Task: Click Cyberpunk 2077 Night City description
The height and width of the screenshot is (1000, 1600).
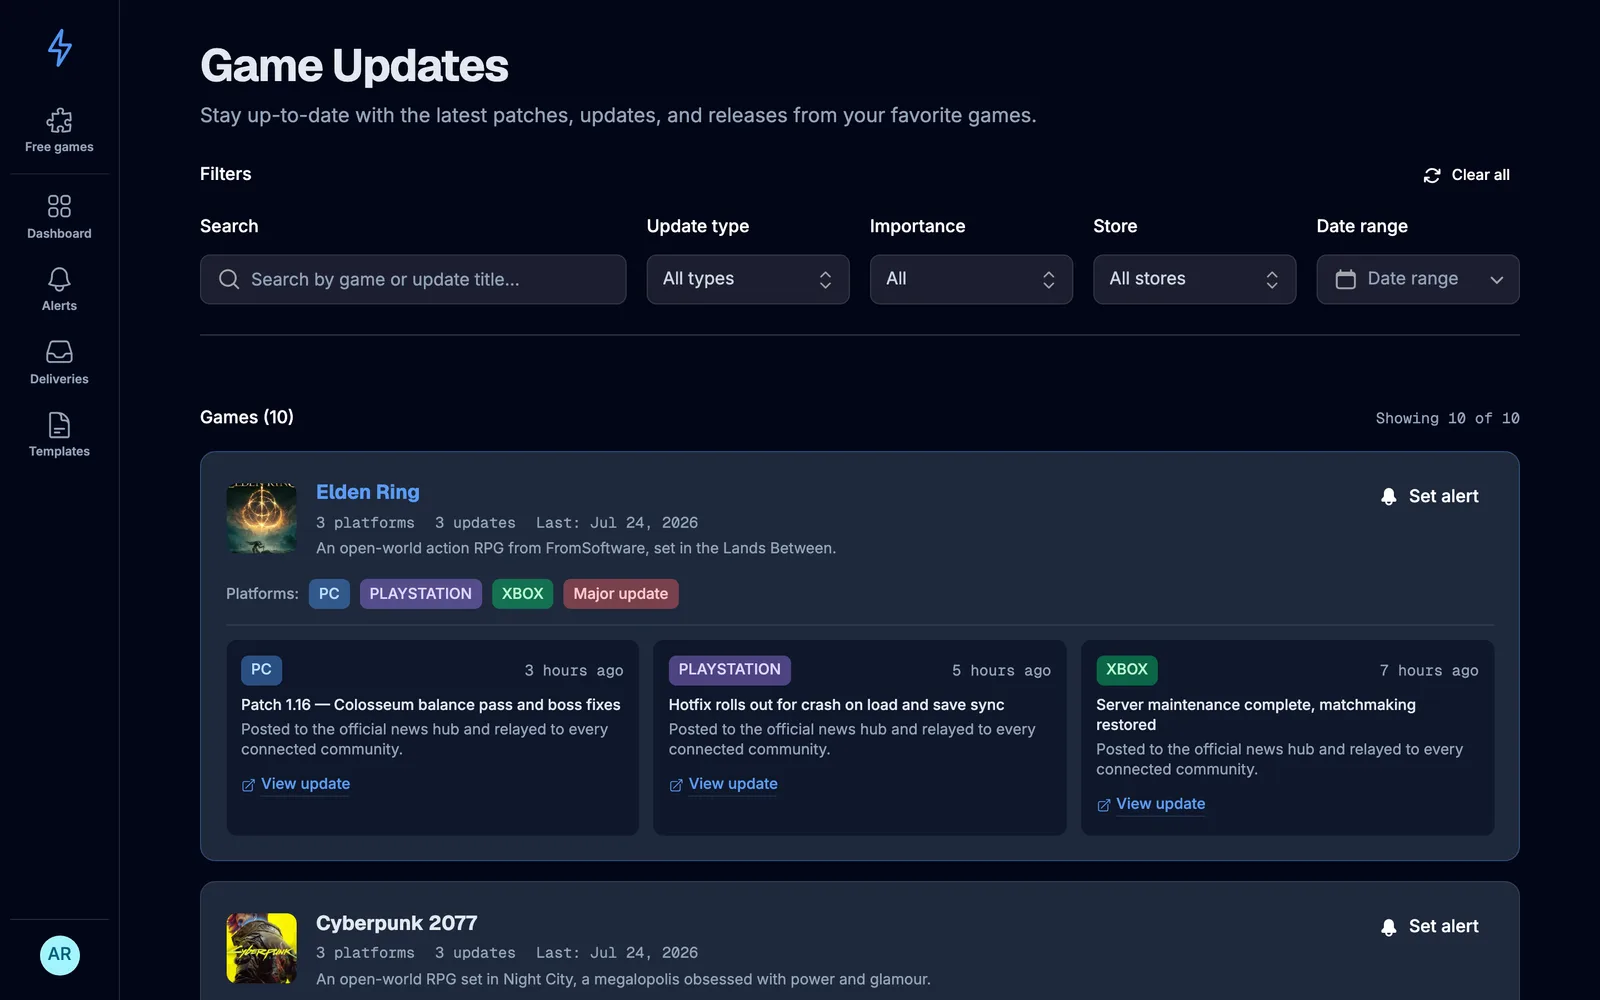Action: coord(623,979)
